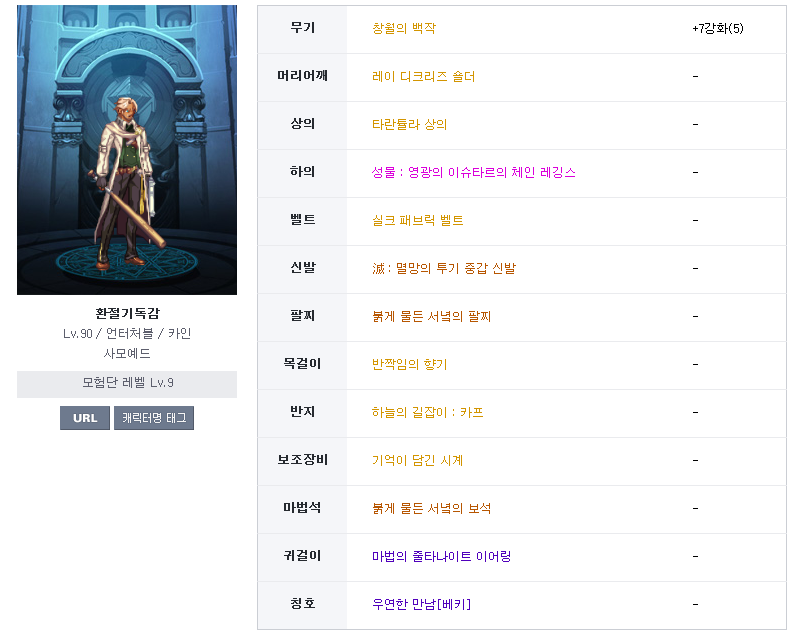The width and height of the screenshot is (796, 642).
Task: Click the 칭호 row label
Action: tap(303, 604)
